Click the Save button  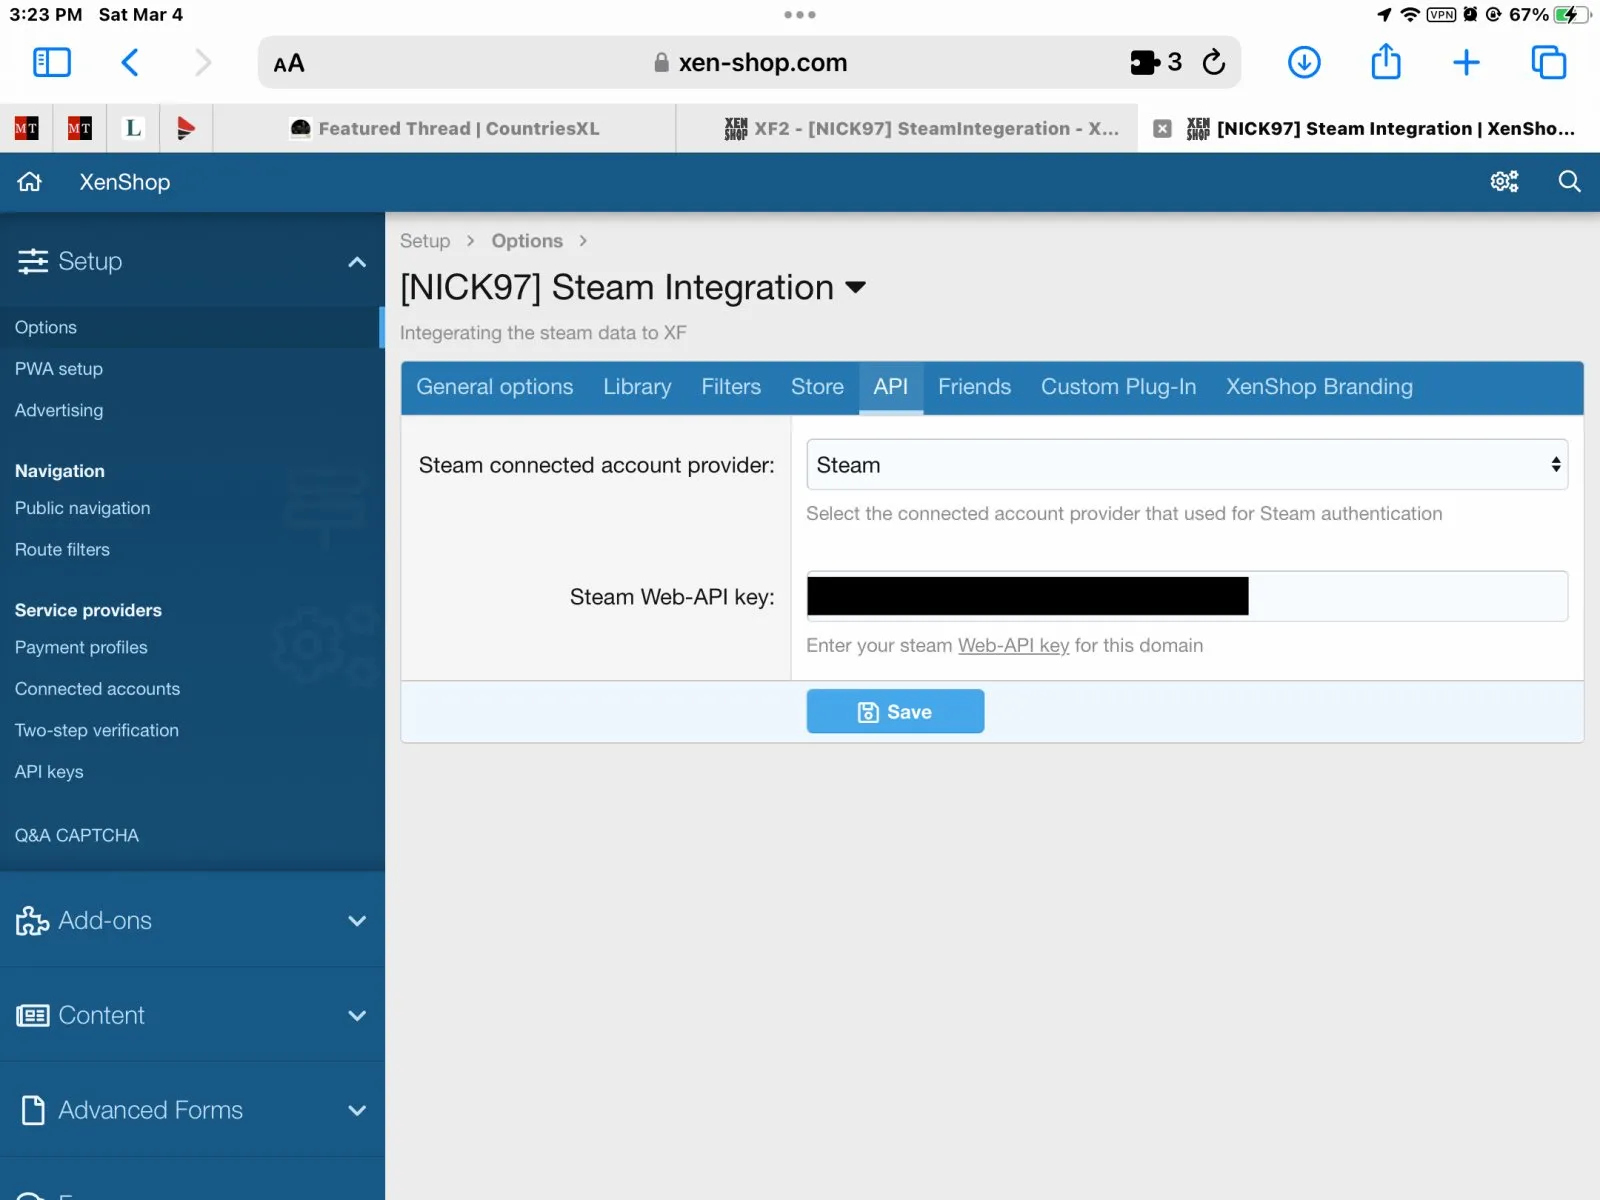[x=895, y=712]
